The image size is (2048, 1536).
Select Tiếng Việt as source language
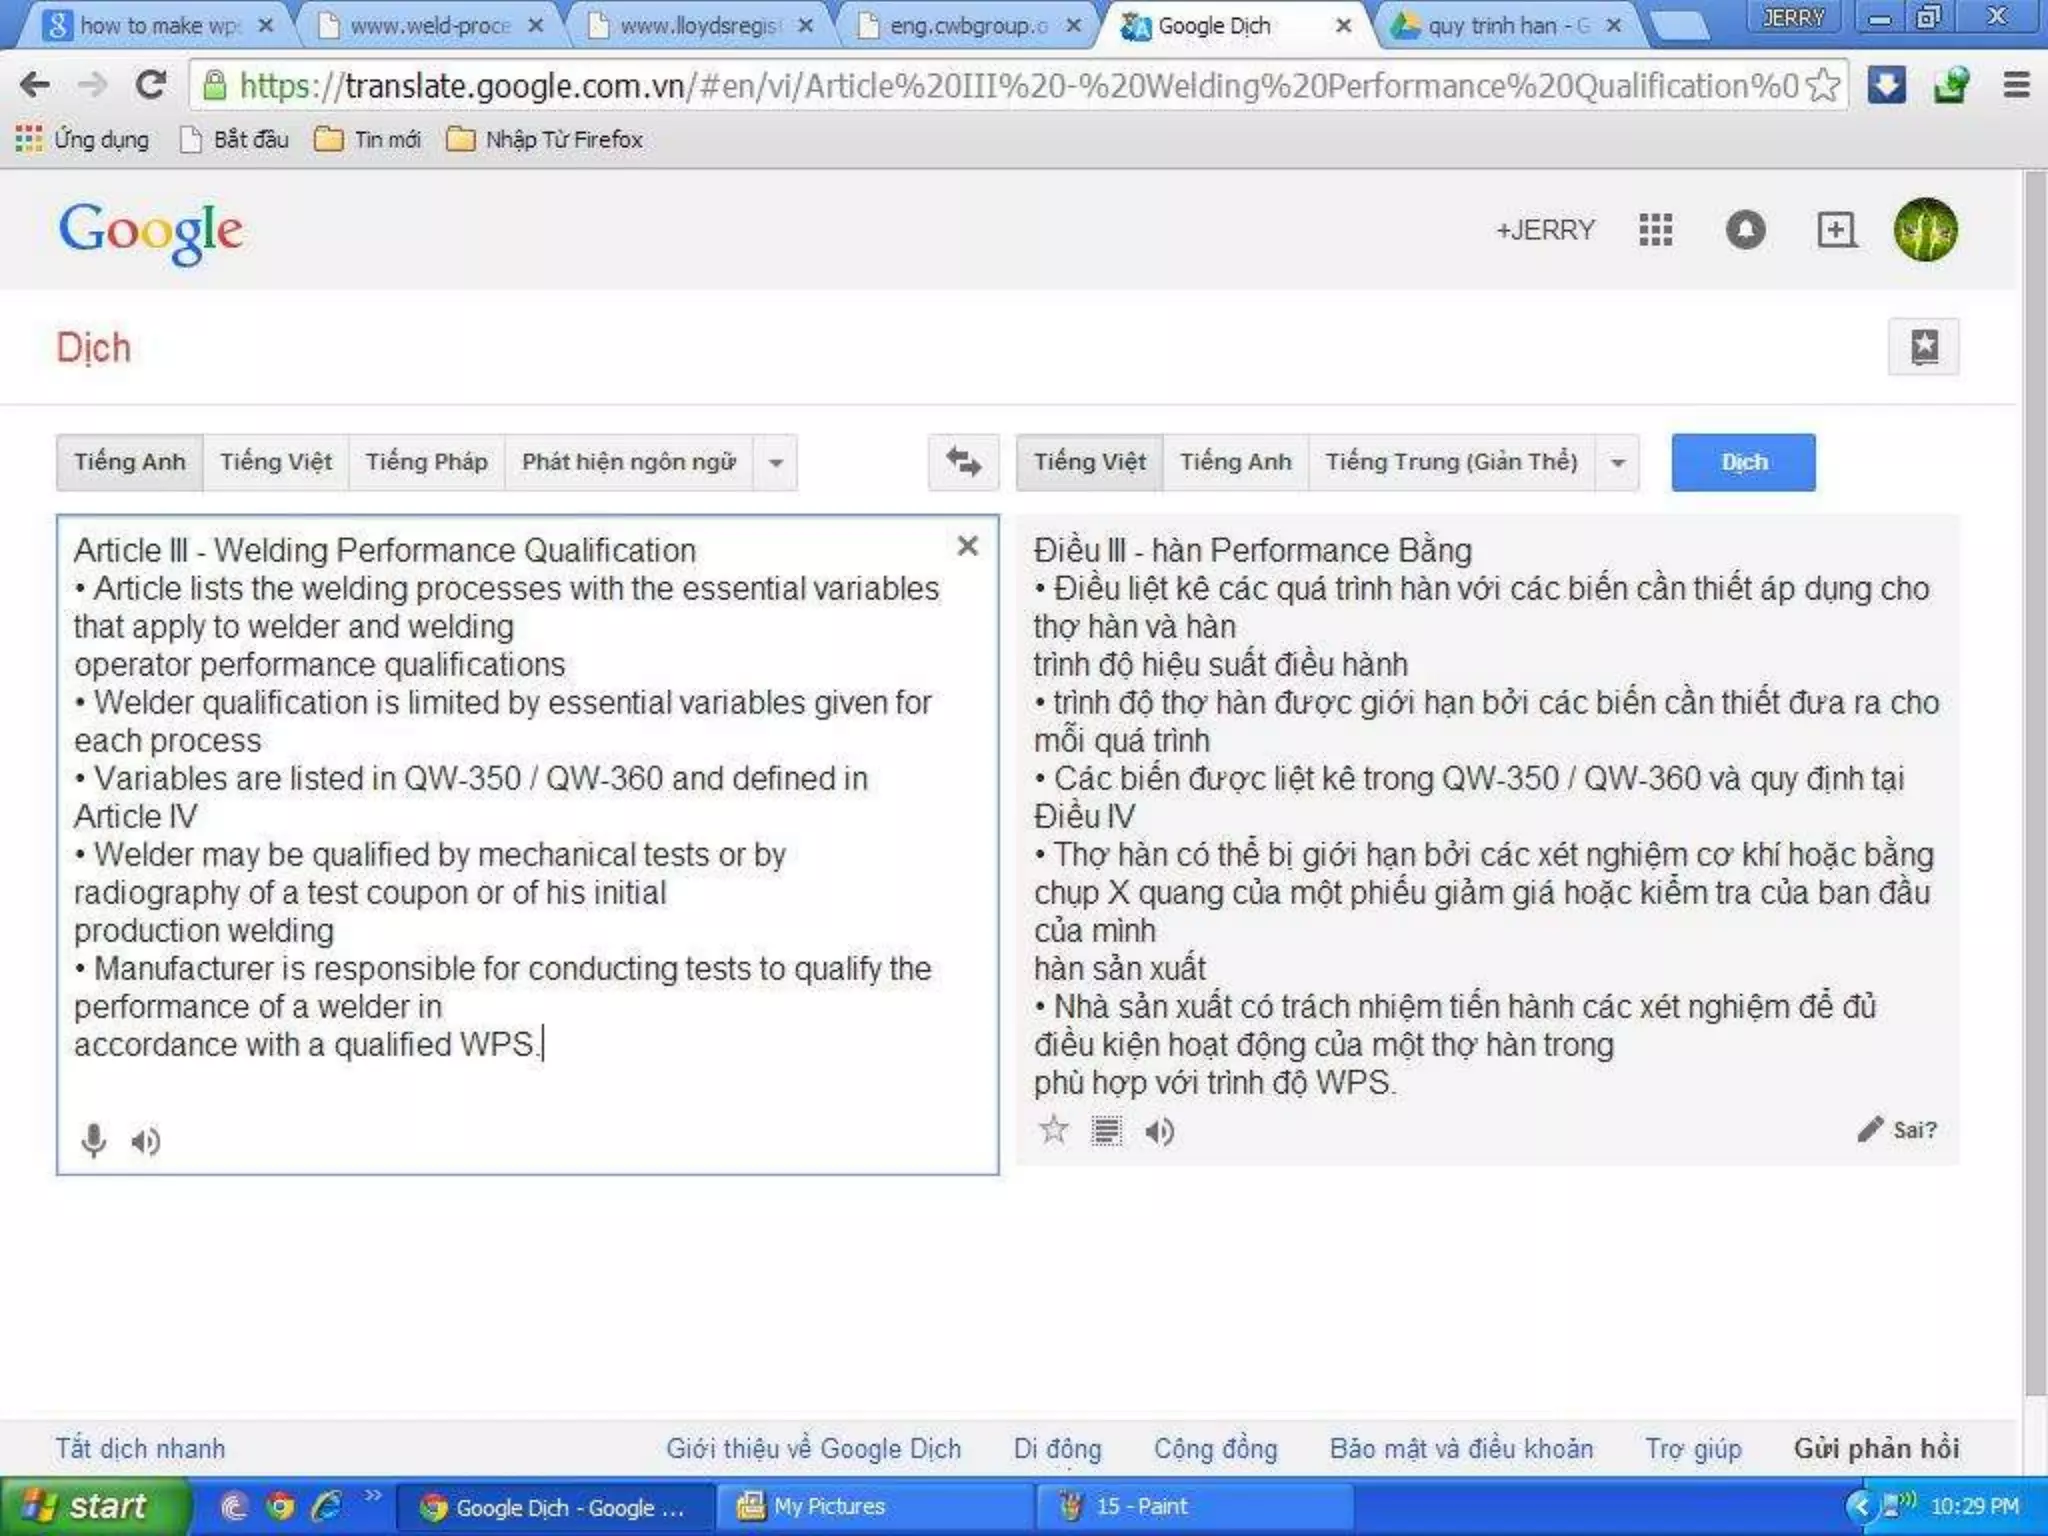pyautogui.click(x=275, y=462)
